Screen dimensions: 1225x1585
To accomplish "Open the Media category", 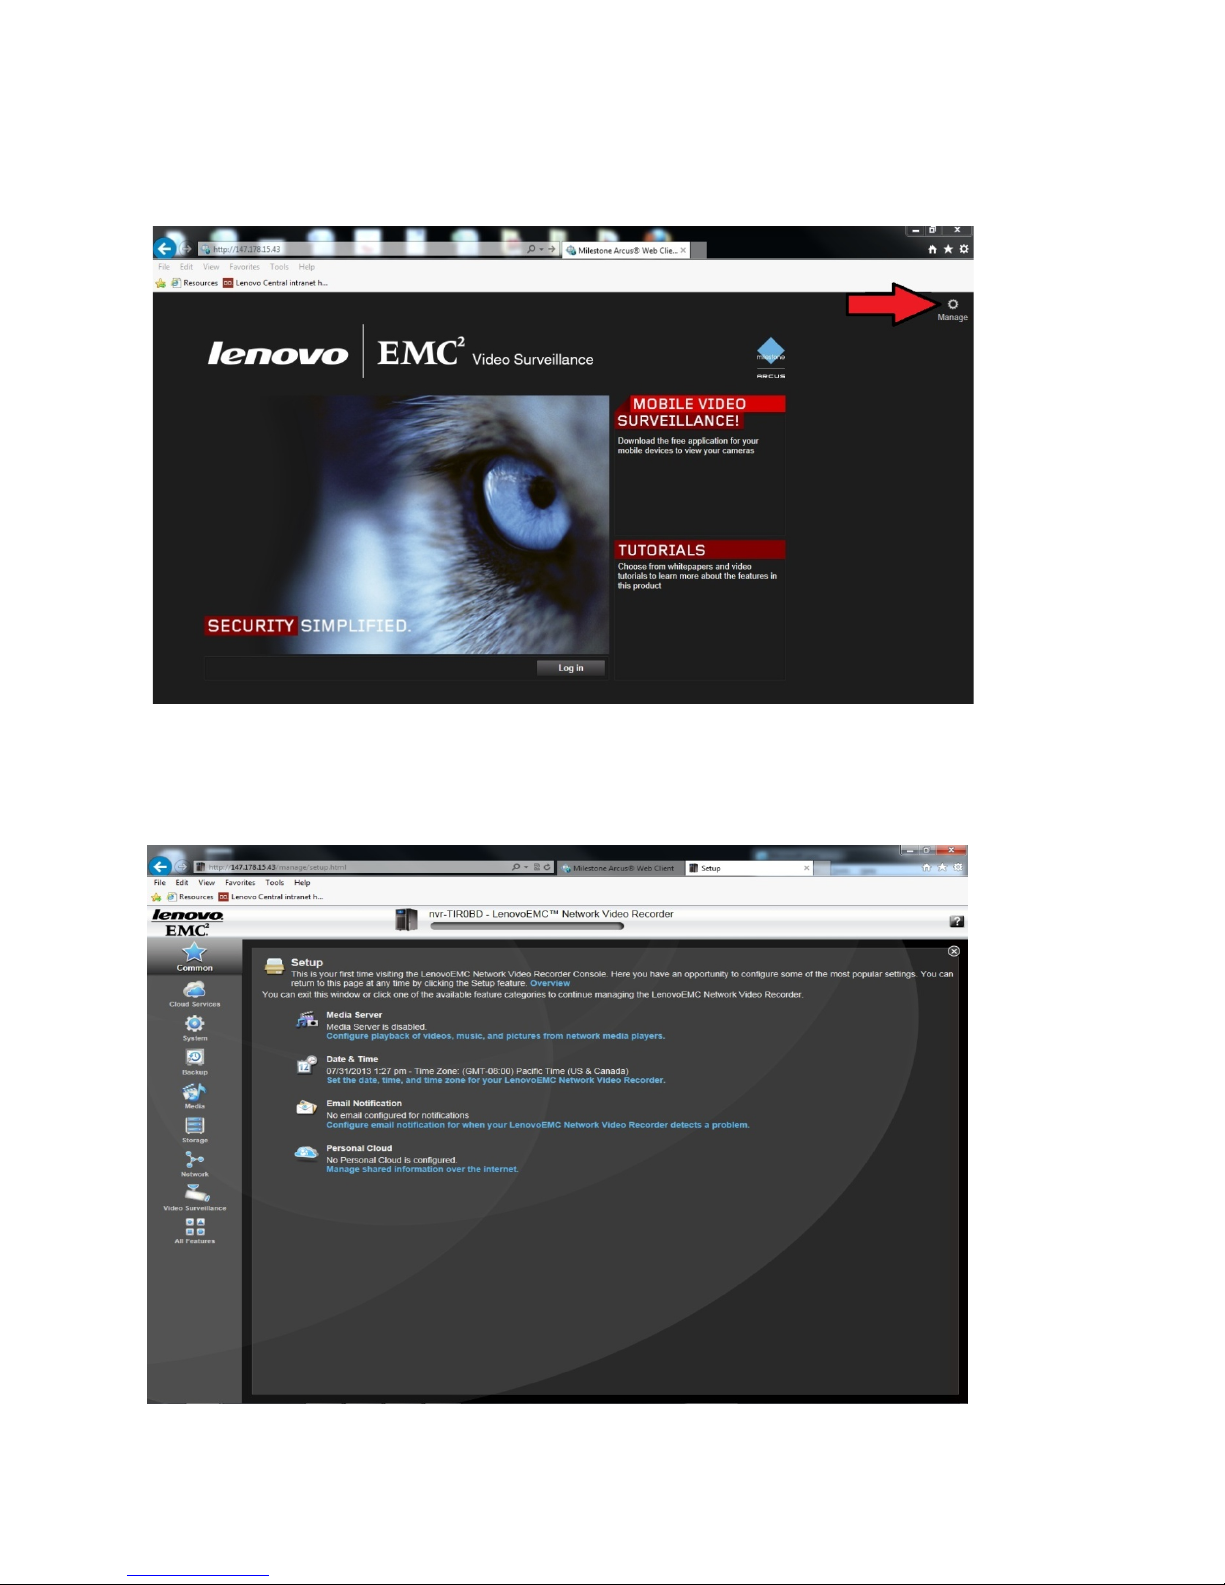I will pyautogui.click(x=195, y=1095).
